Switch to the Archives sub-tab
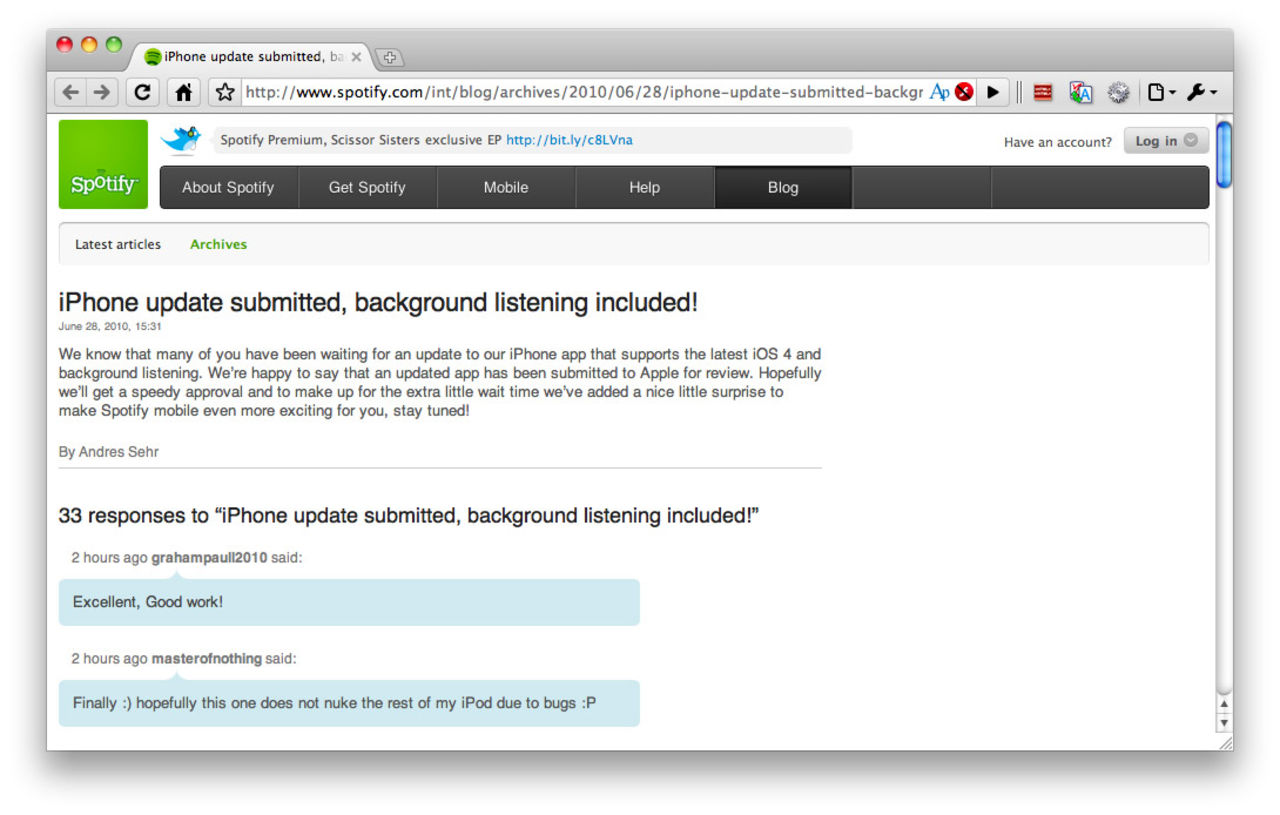 218,244
